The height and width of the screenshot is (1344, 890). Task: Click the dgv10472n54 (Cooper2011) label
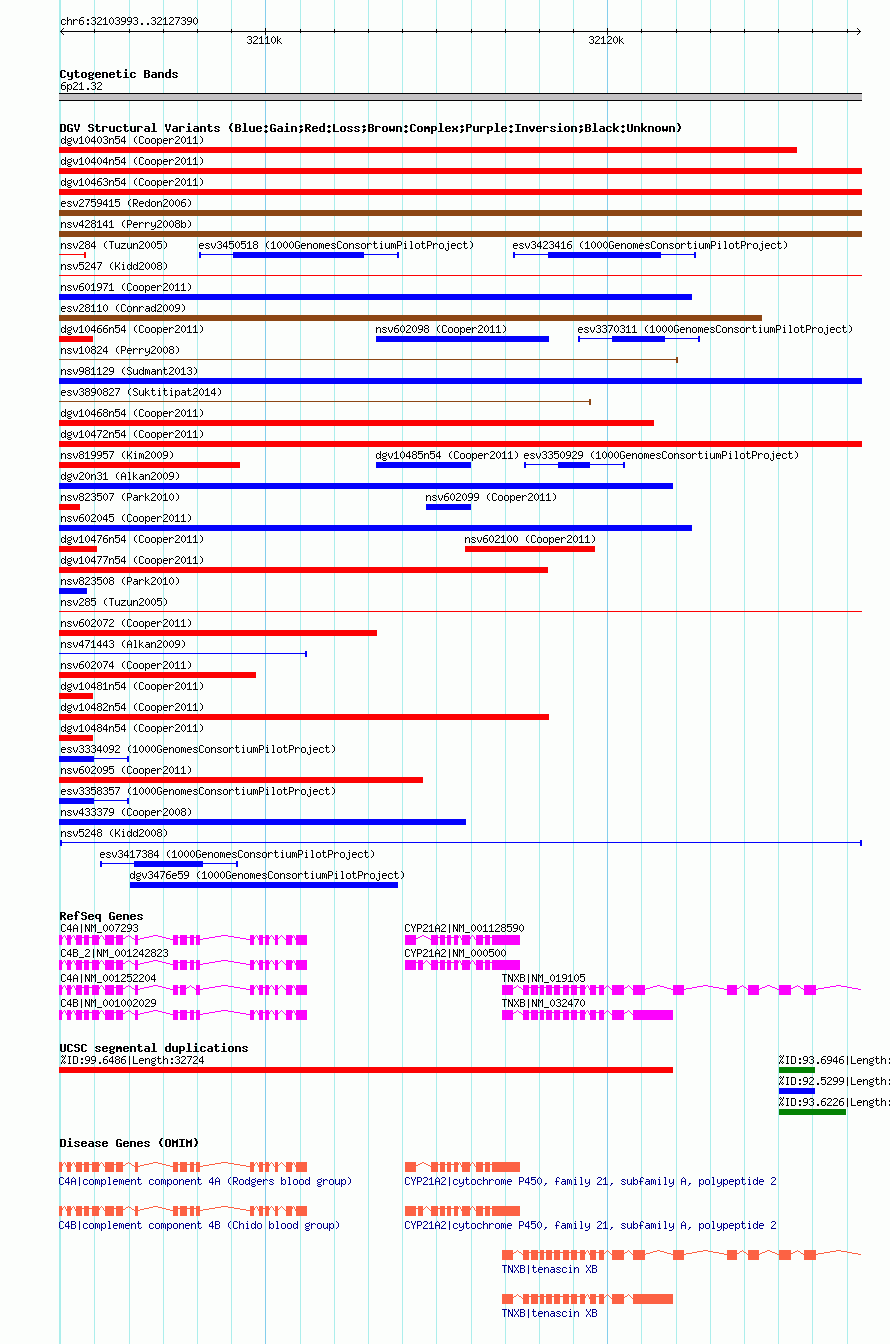132,434
